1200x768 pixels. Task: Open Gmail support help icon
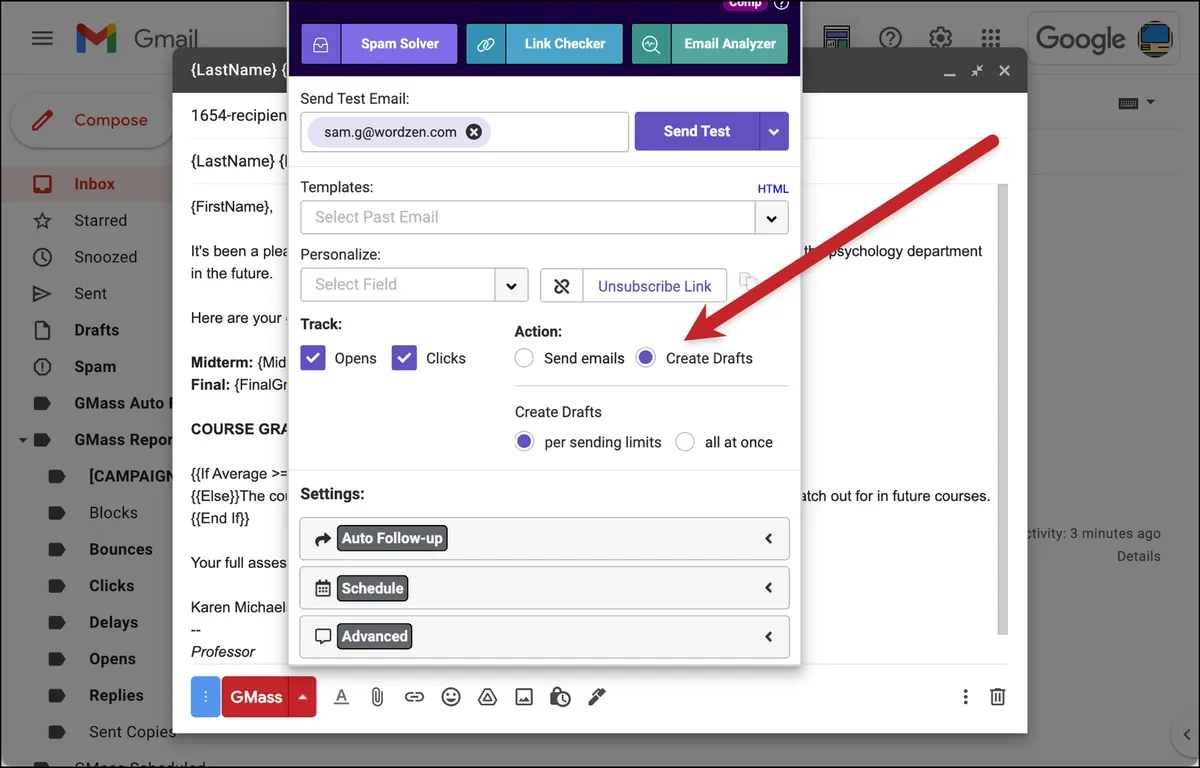click(x=890, y=39)
